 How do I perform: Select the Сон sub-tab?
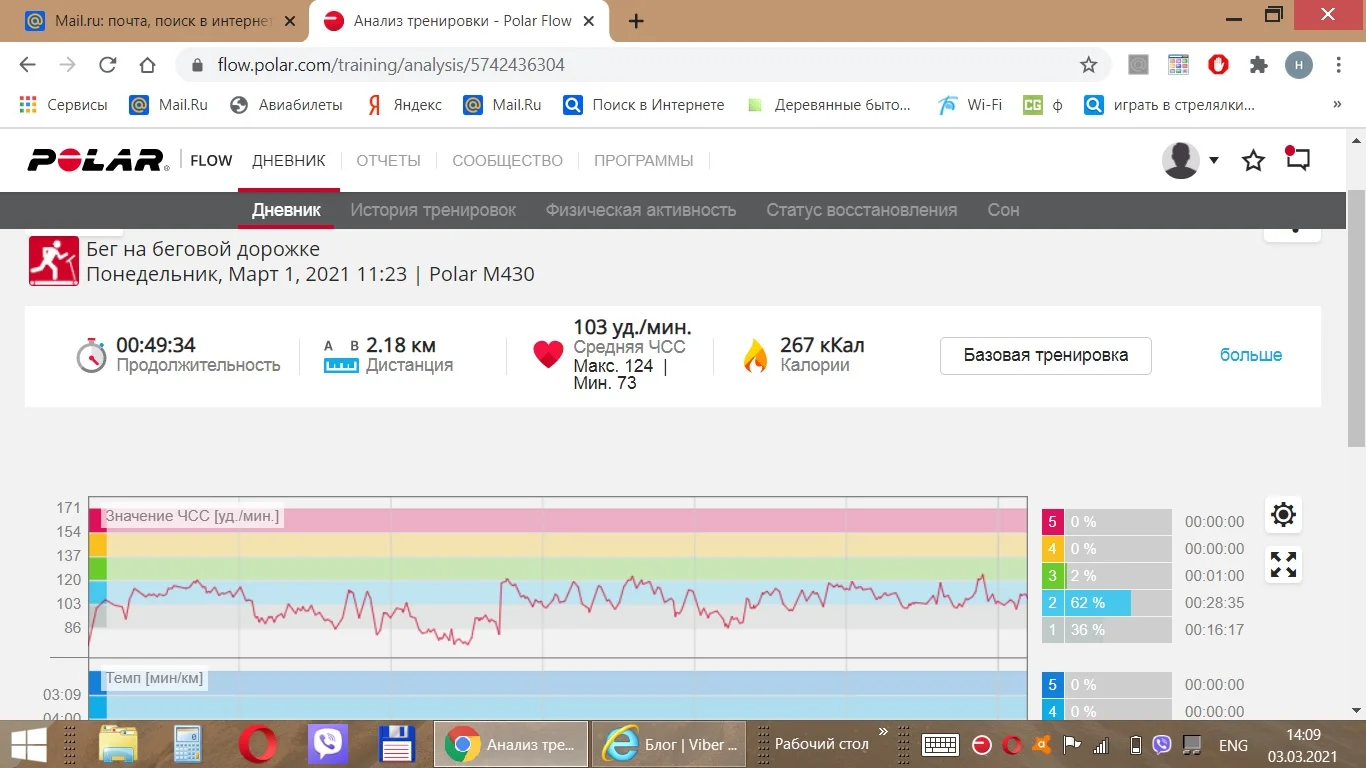click(x=1004, y=210)
